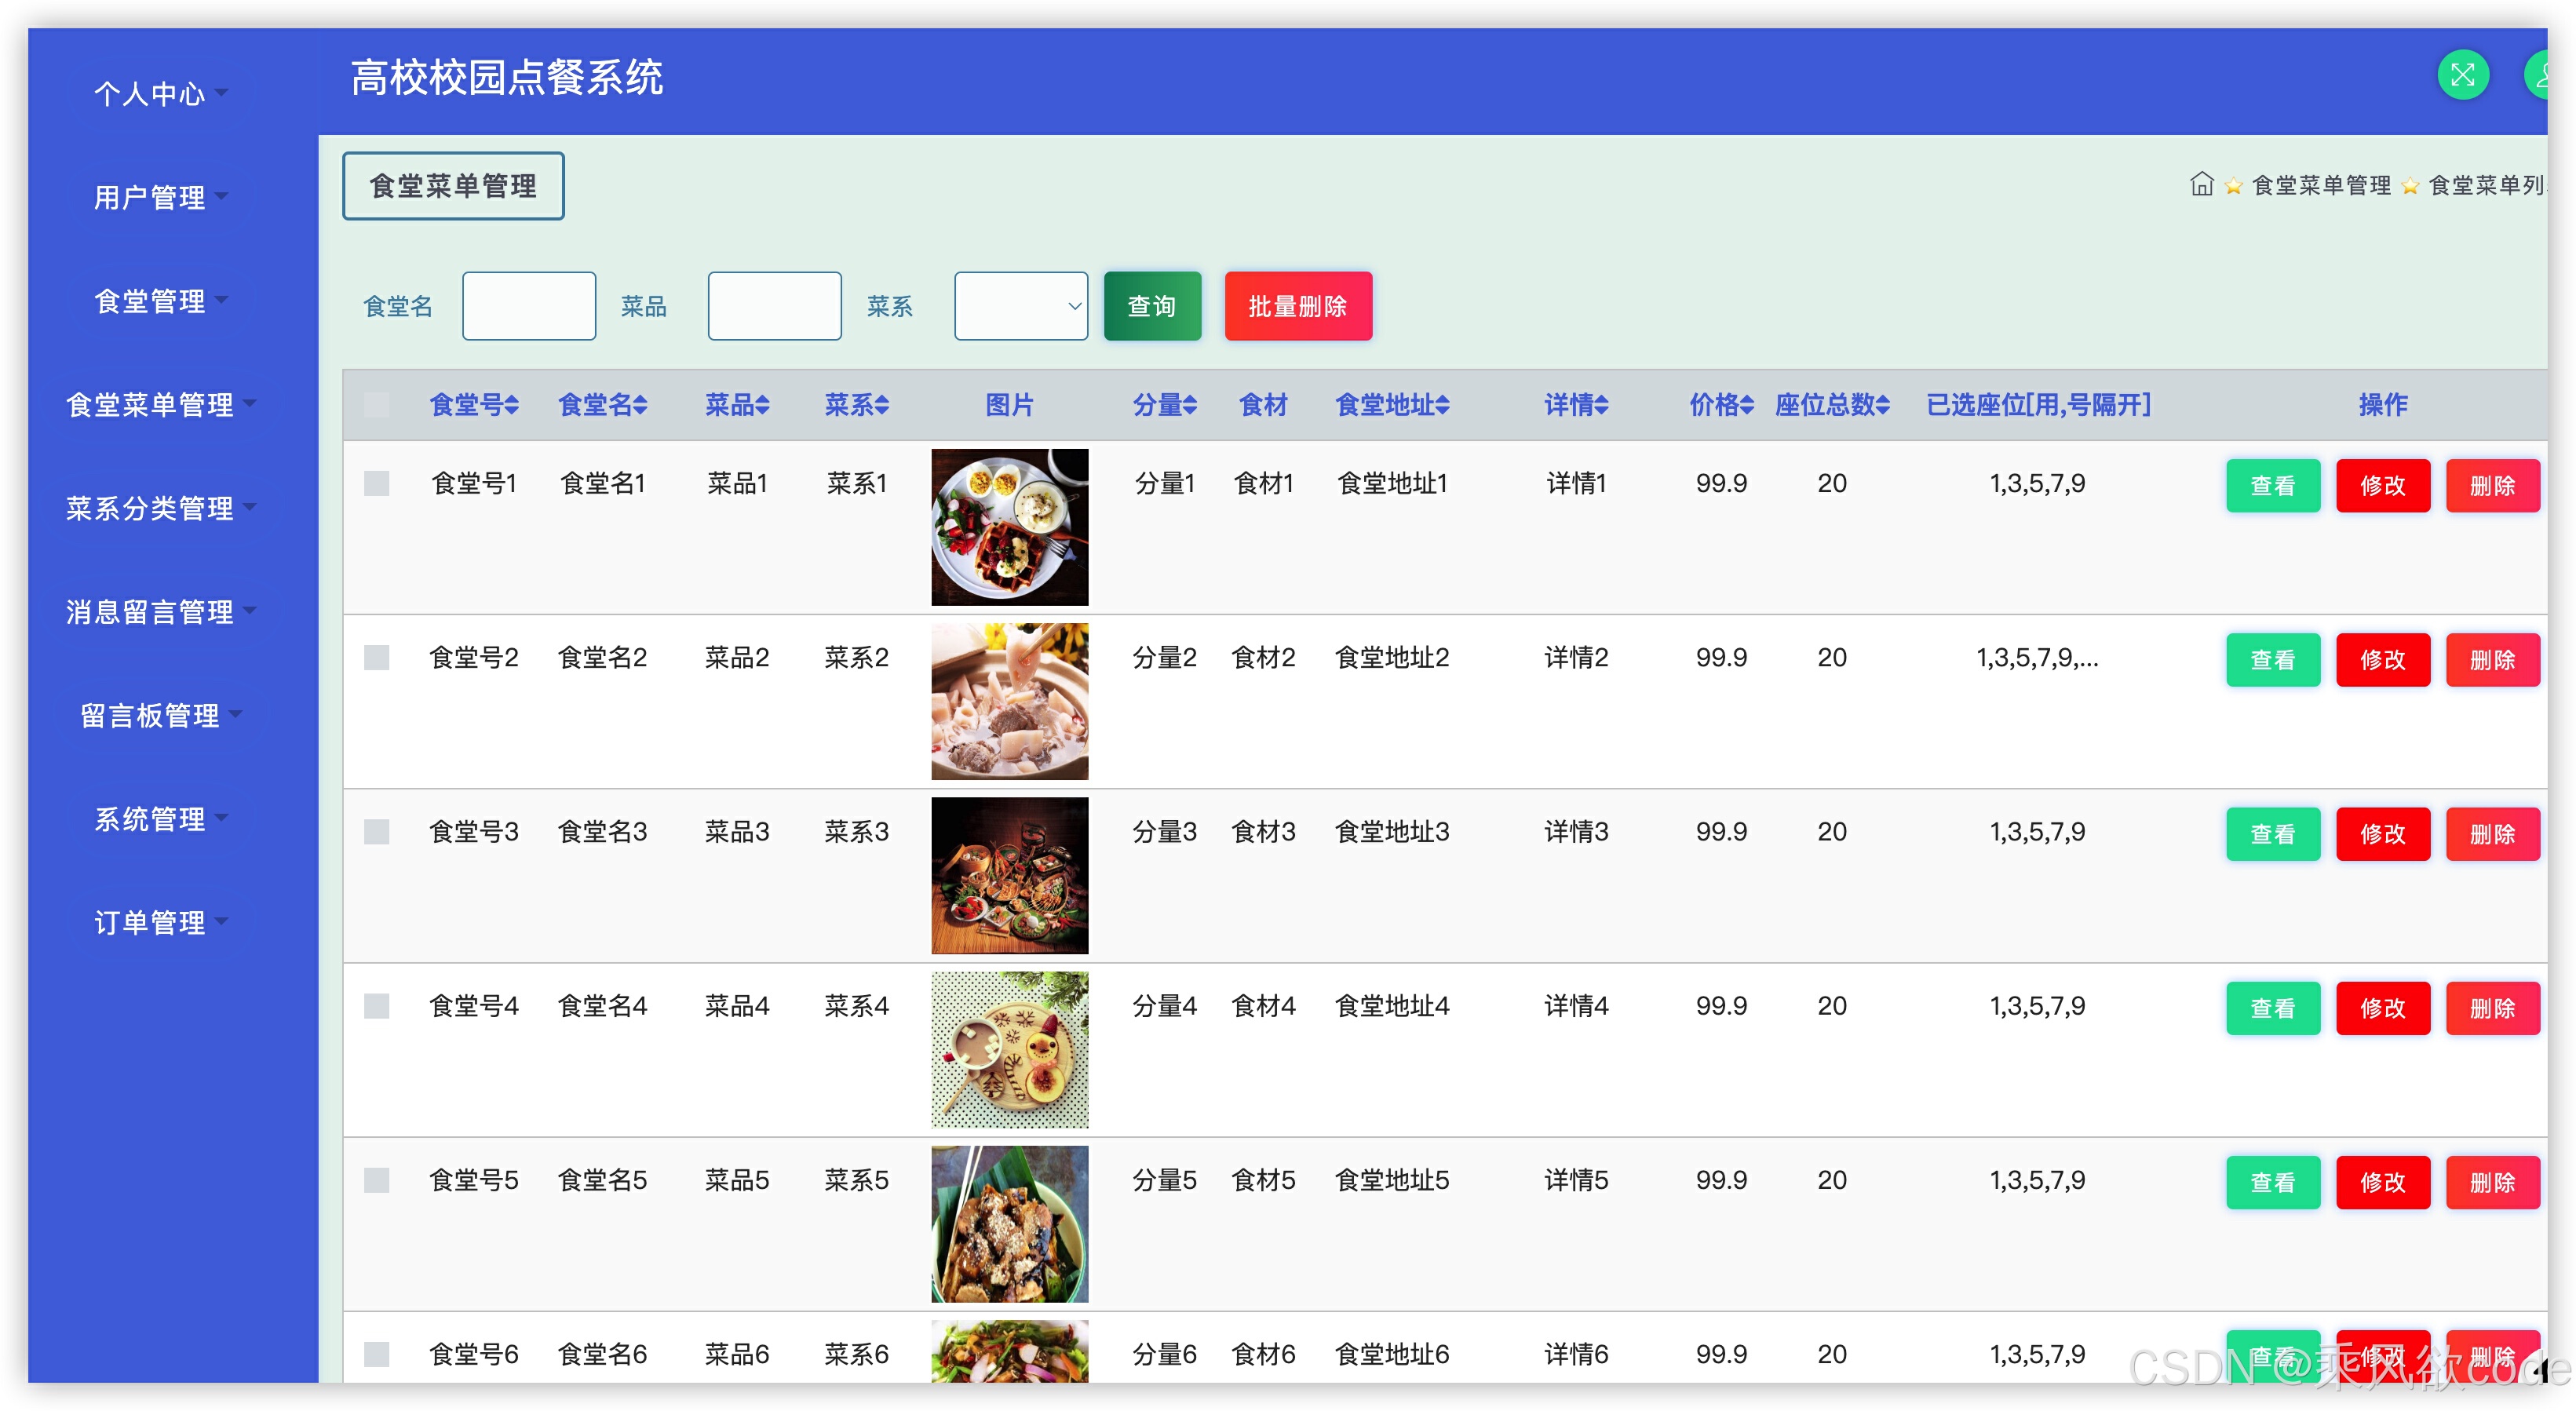Click sort icon on 食堂地址 header

point(1442,405)
